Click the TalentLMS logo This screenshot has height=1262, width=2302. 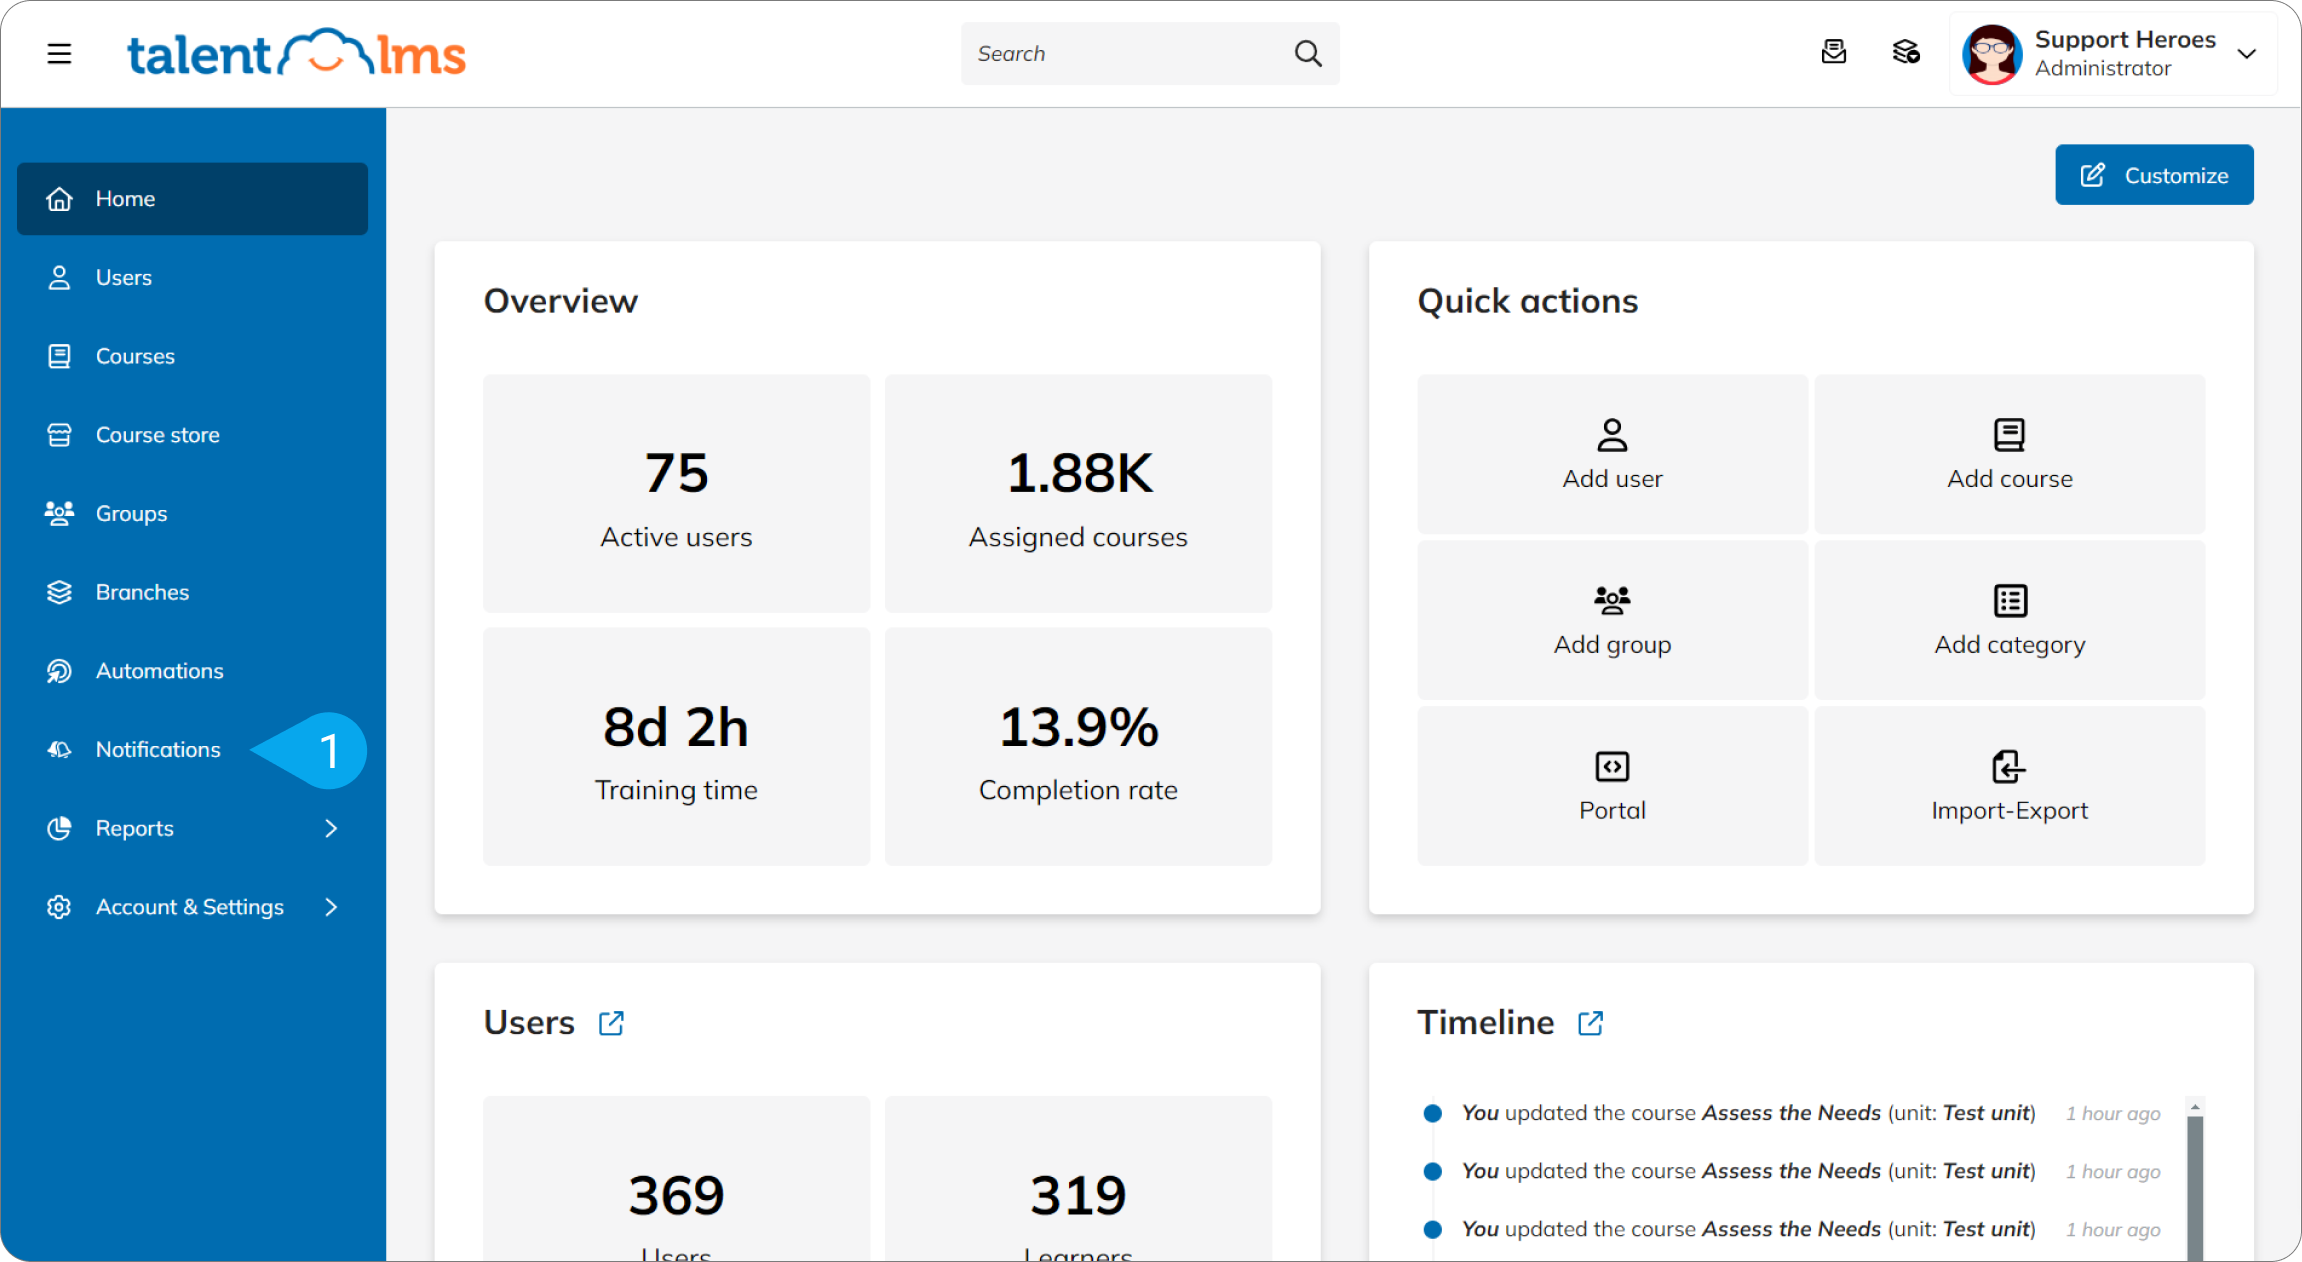click(296, 53)
